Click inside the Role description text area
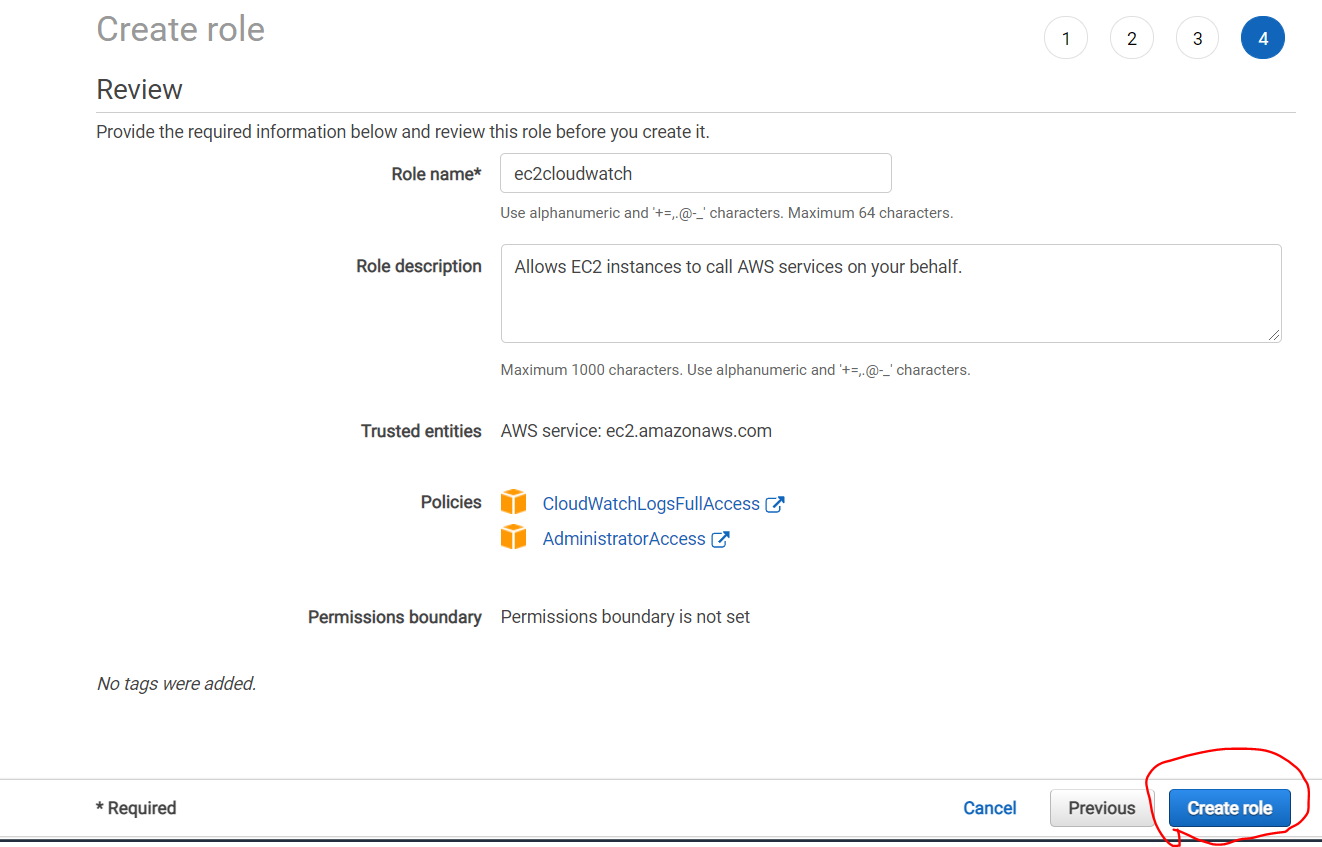 tap(891, 293)
